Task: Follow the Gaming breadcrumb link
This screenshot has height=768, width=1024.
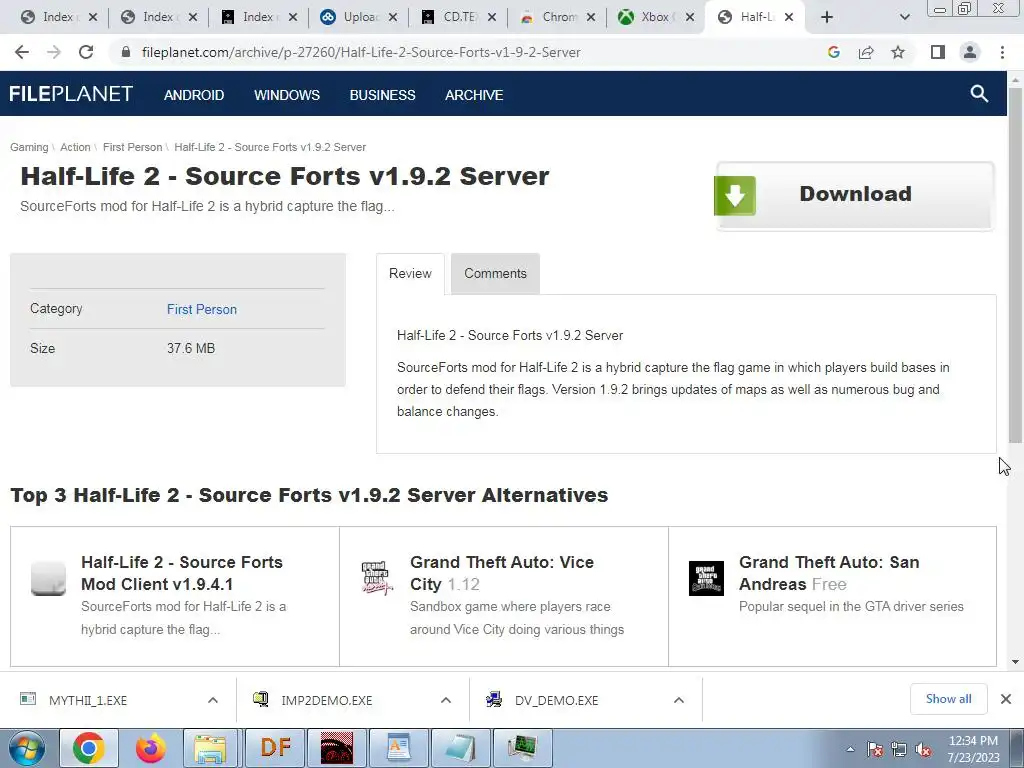Action: (29, 148)
